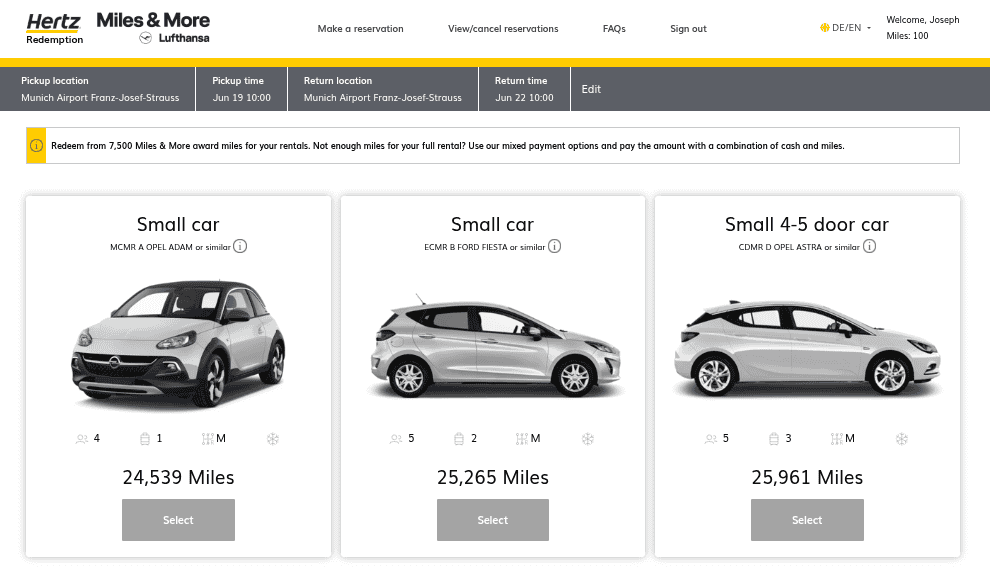990x572 pixels.
Task: Select the Opel Adam for 24,539 Miles
Action: coord(178,520)
